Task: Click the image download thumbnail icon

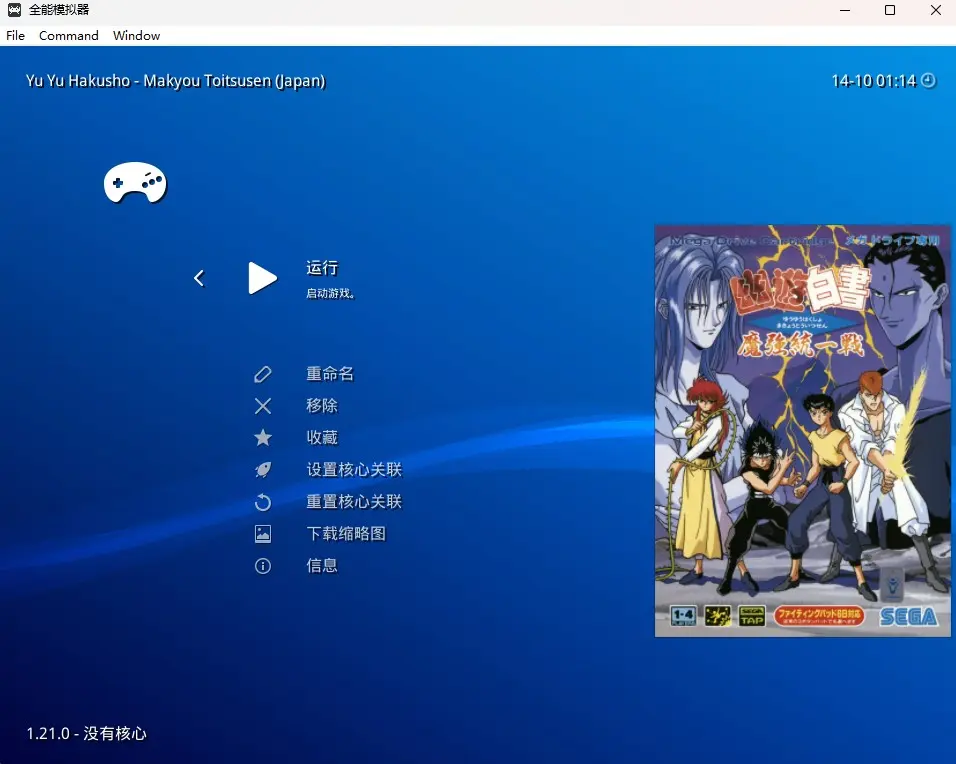Action: (x=263, y=534)
